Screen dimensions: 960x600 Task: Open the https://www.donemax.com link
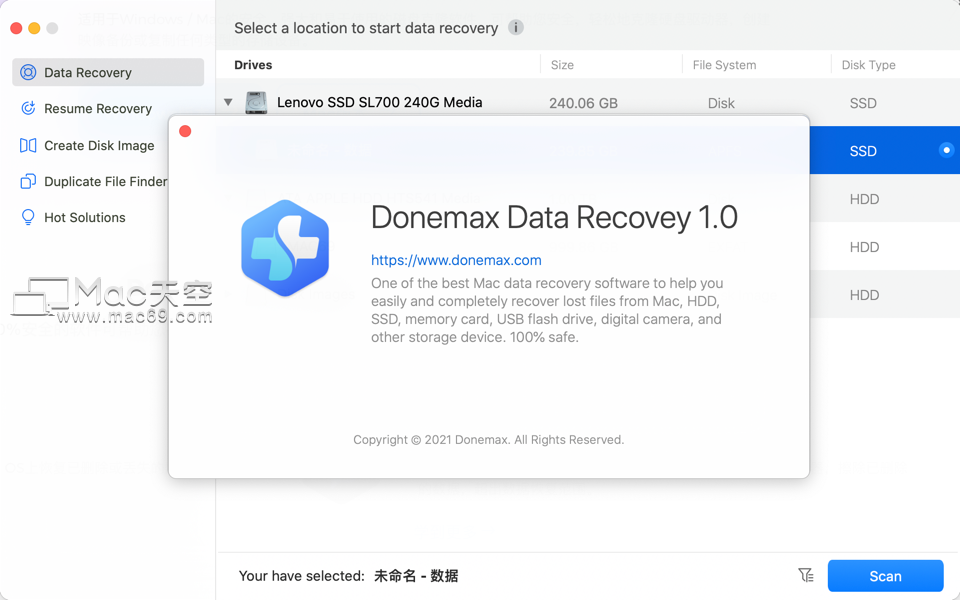456,260
